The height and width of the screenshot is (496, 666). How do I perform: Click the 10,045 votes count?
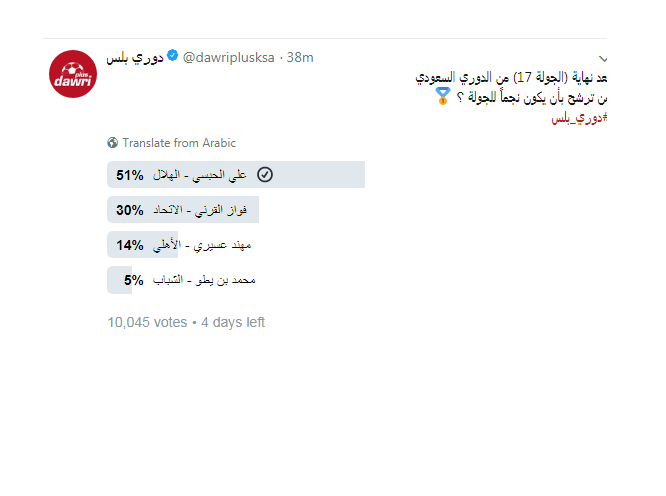point(147,322)
